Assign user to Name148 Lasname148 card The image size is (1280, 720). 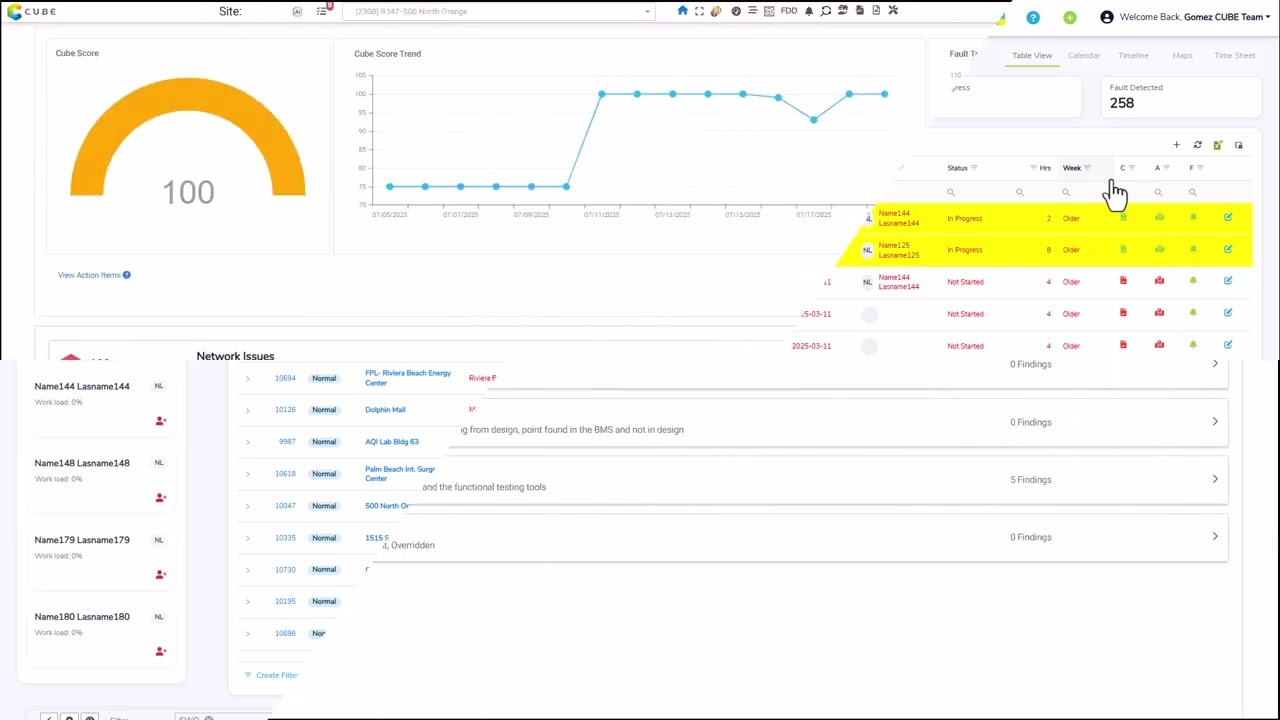(160, 498)
